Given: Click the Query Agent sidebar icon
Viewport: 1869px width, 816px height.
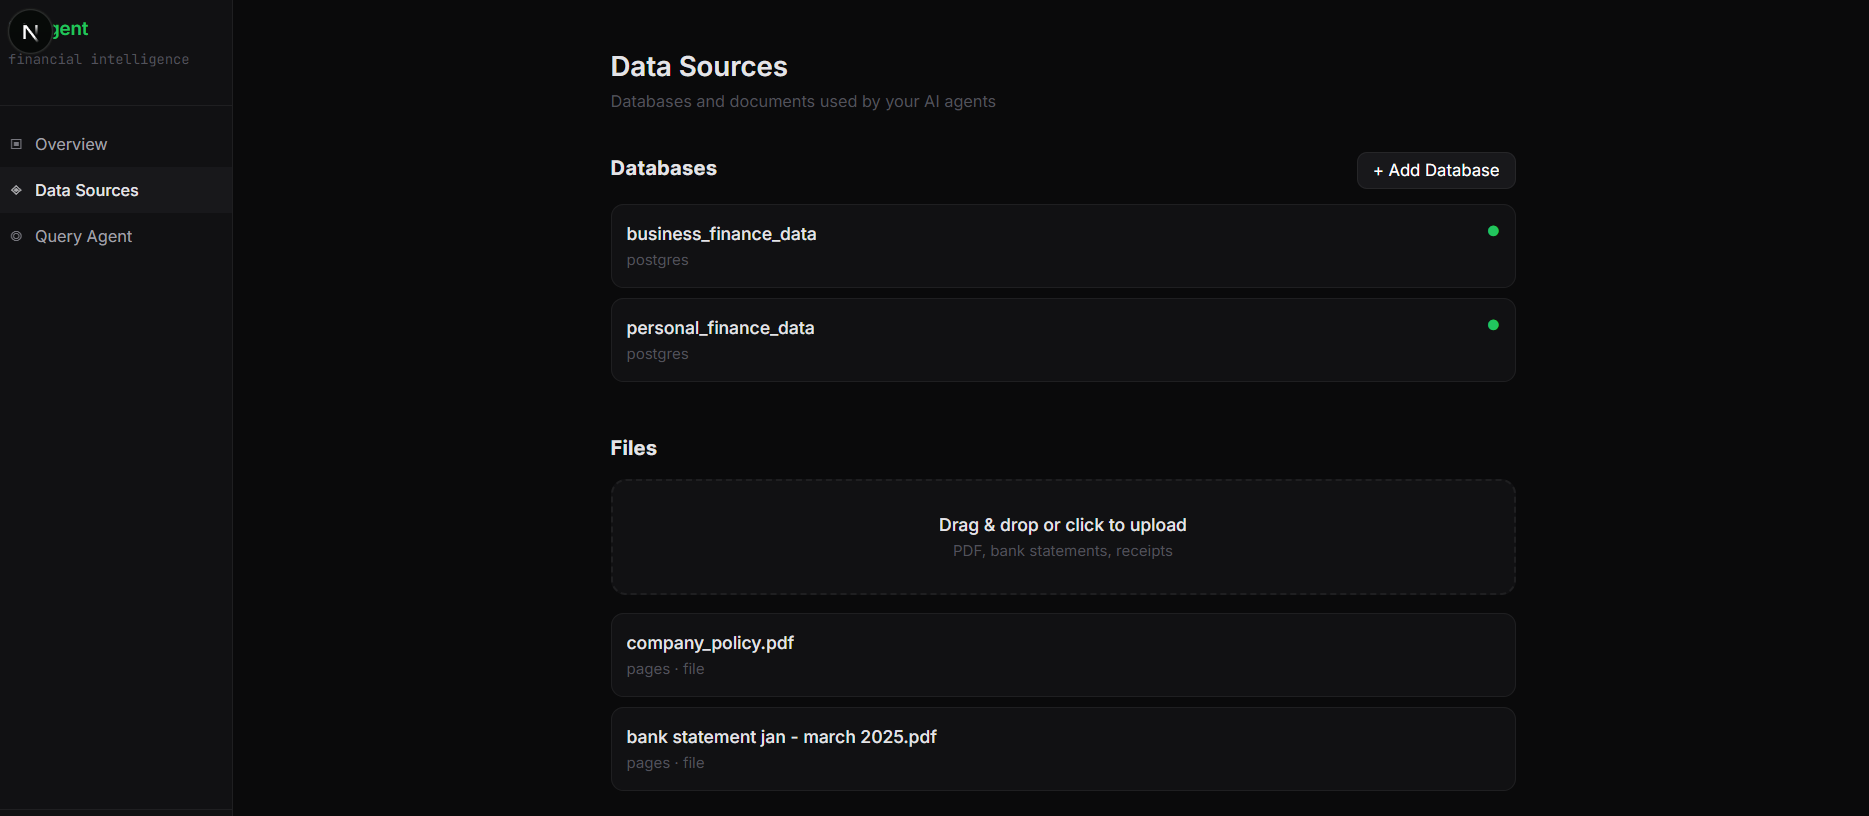Looking at the screenshot, I should pyautogui.click(x=16, y=236).
